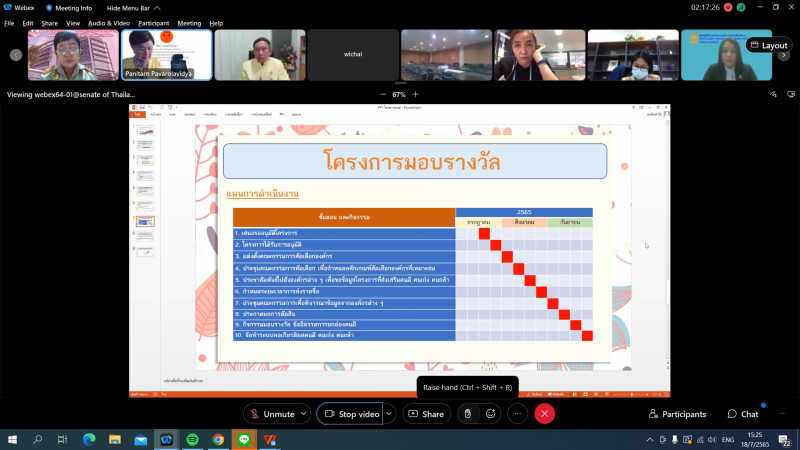Open the File menu
This screenshot has height=450, width=800.
tap(9, 23)
